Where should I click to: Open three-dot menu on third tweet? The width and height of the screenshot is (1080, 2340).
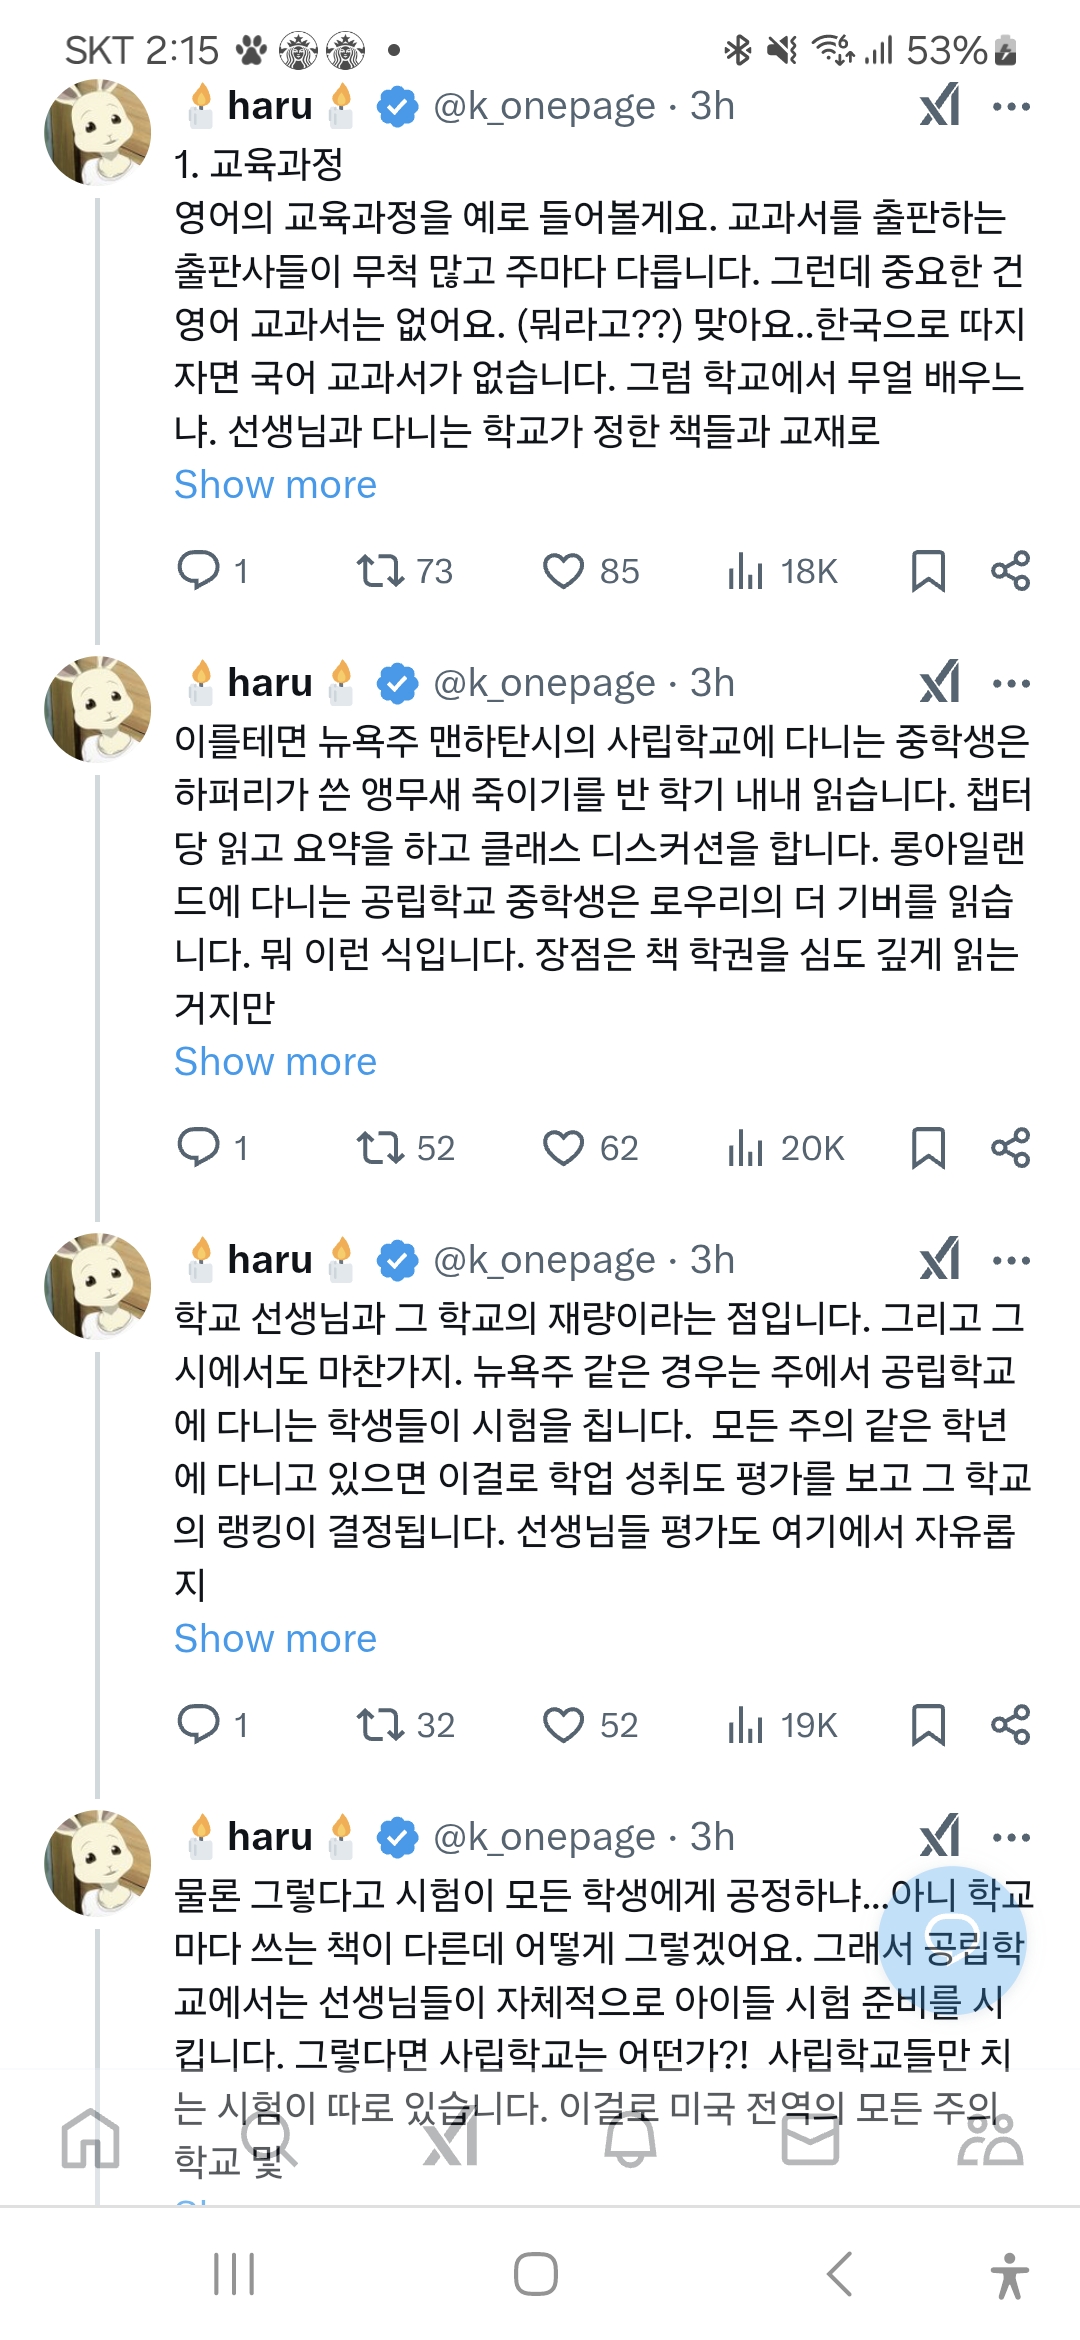[1011, 1260]
